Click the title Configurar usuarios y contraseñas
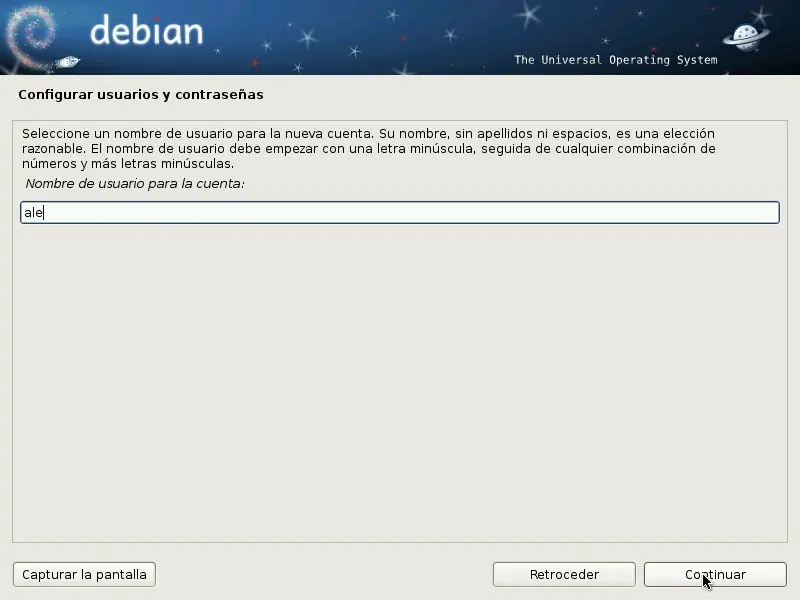 click(139, 94)
